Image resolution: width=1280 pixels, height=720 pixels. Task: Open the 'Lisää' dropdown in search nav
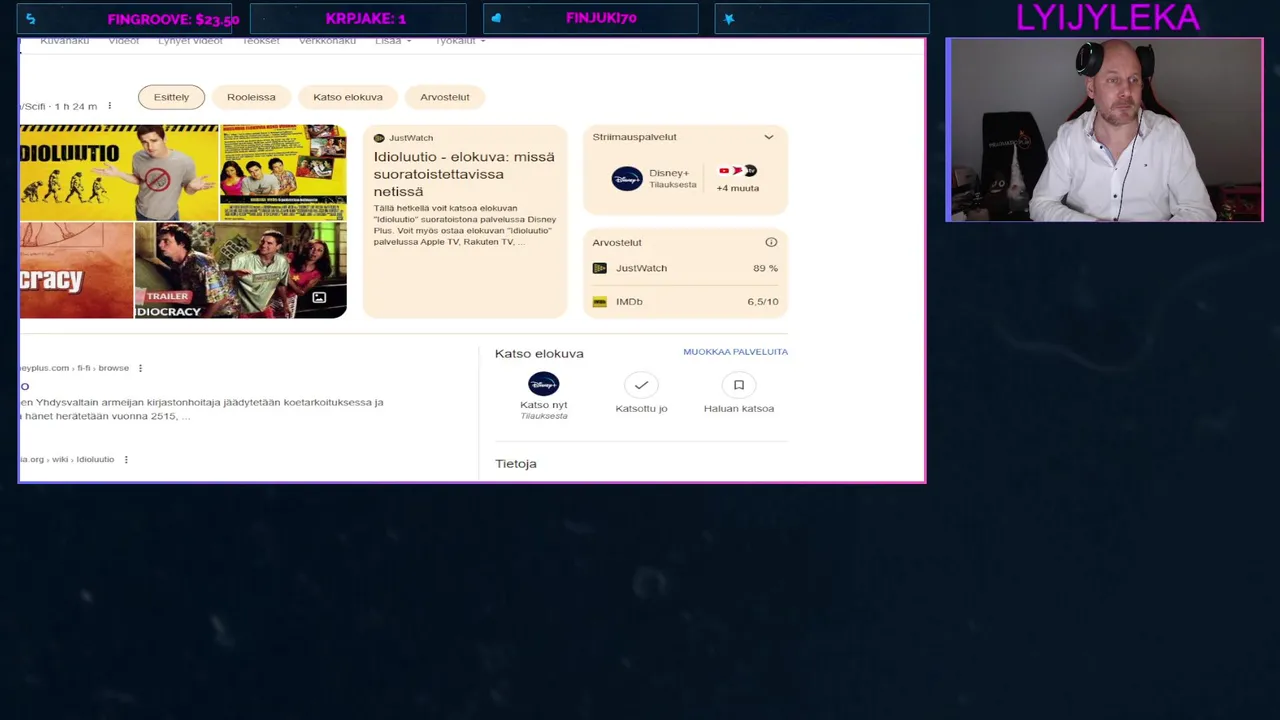393,41
